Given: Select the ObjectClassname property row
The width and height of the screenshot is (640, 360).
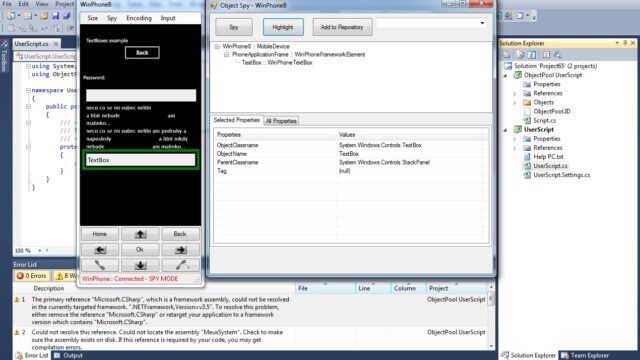Looking at the screenshot, I should pyautogui.click(x=351, y=145).
